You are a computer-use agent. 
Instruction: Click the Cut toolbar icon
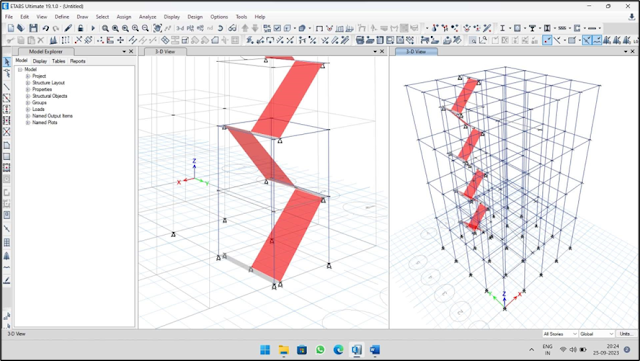pyautogui.click(x=10, y=40)
